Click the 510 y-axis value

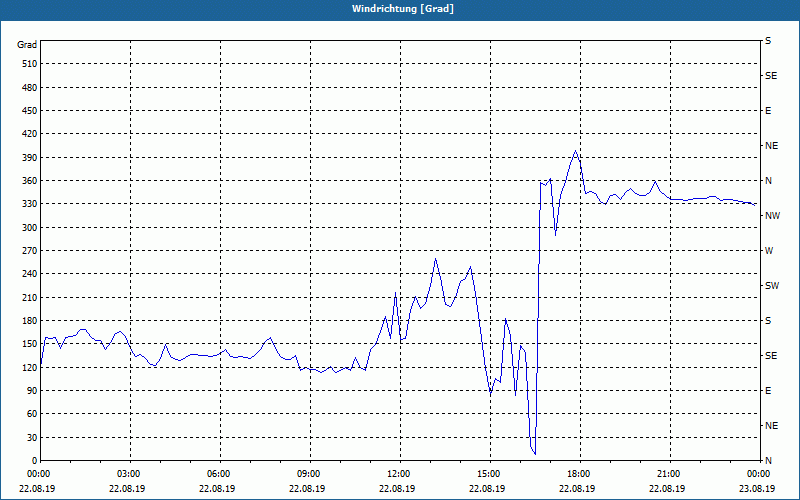coord(30,64)
